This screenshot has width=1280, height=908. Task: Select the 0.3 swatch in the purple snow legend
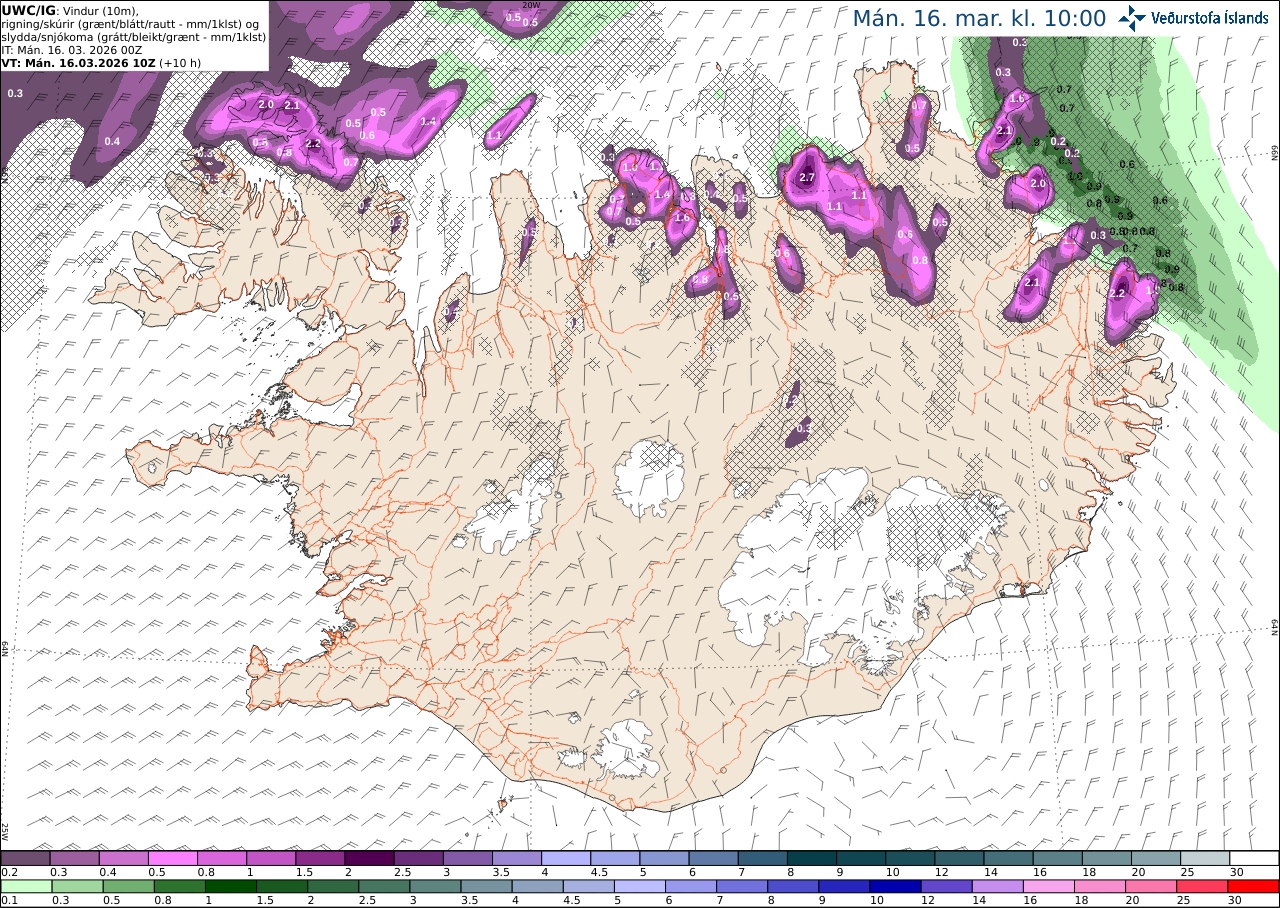pyautogui.click(x=74, y=858)
